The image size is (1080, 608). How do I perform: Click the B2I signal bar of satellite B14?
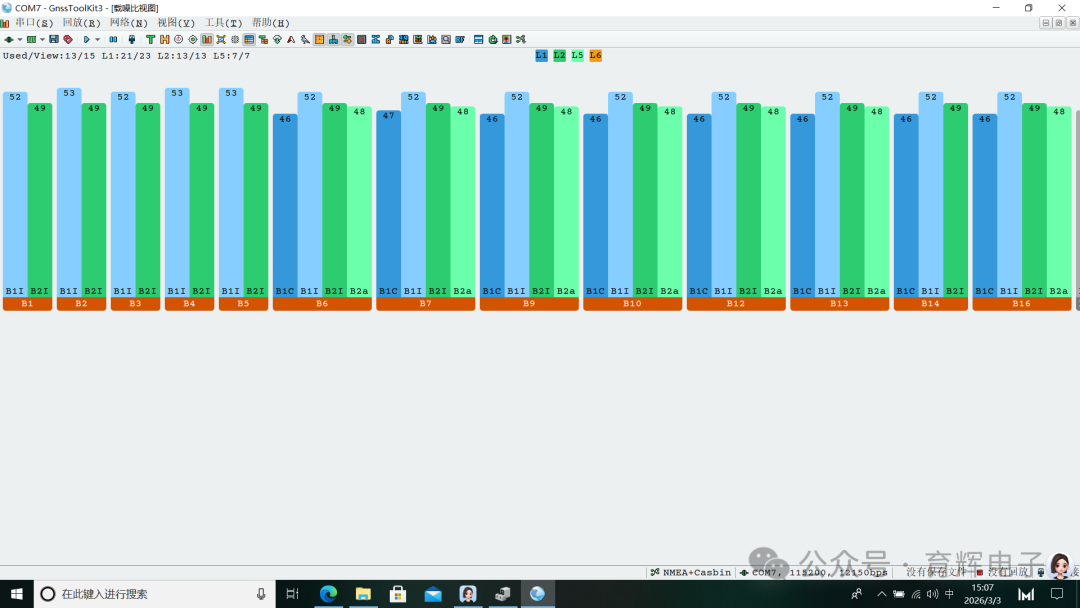click(x=955, y=200)
